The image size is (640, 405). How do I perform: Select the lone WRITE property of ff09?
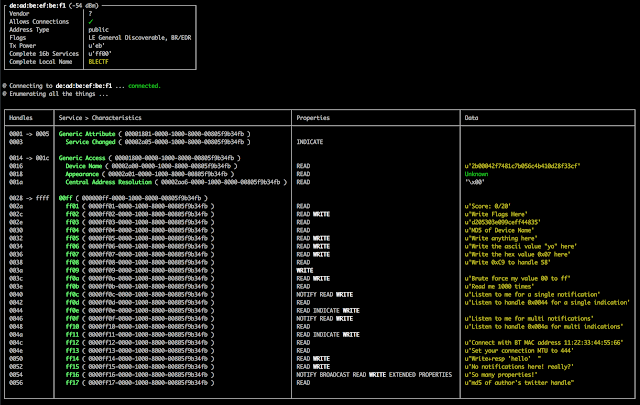(x=304, y=270)
